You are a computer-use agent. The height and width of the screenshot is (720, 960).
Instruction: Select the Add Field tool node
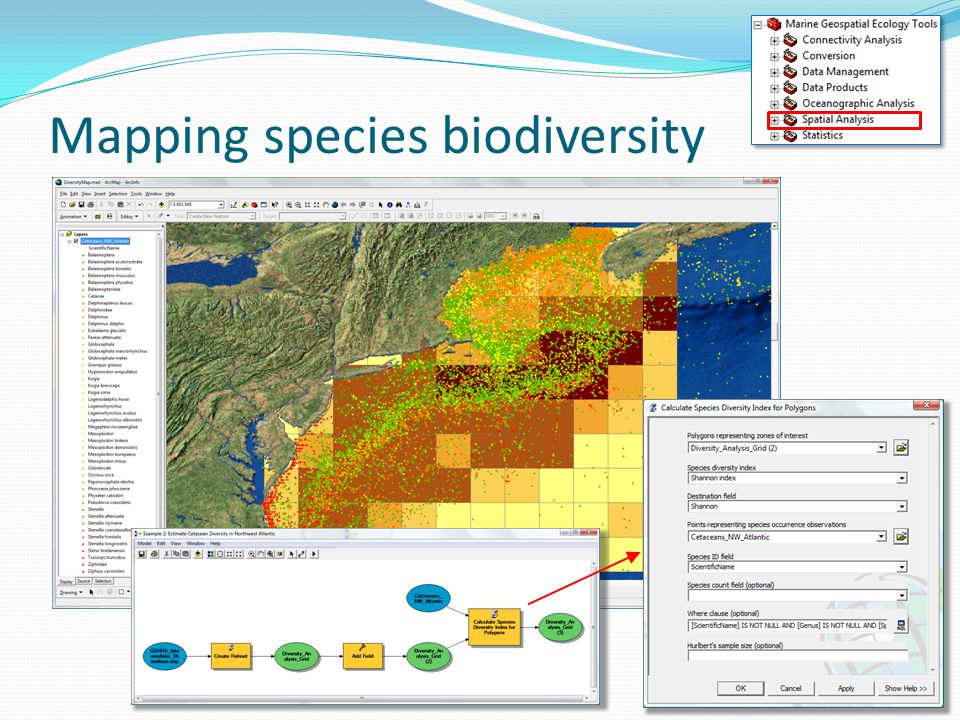click(x=363, y=656)
